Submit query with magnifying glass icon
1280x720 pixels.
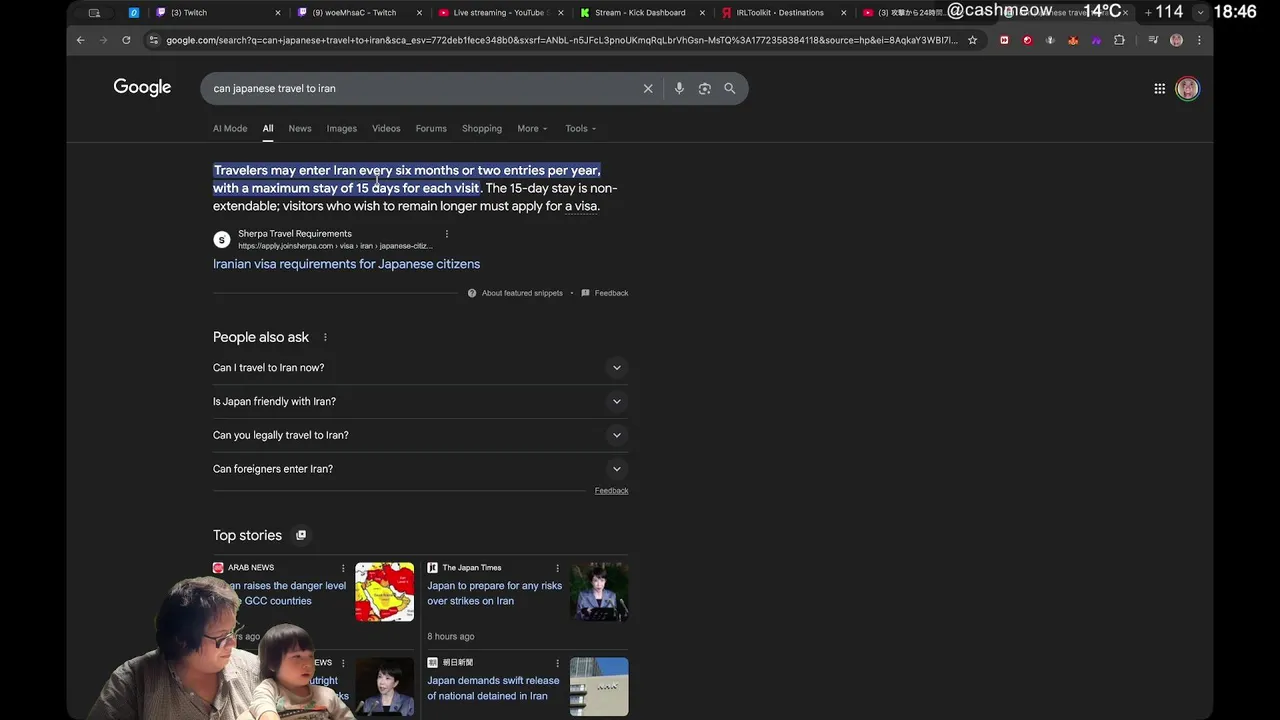pos(730,88)
